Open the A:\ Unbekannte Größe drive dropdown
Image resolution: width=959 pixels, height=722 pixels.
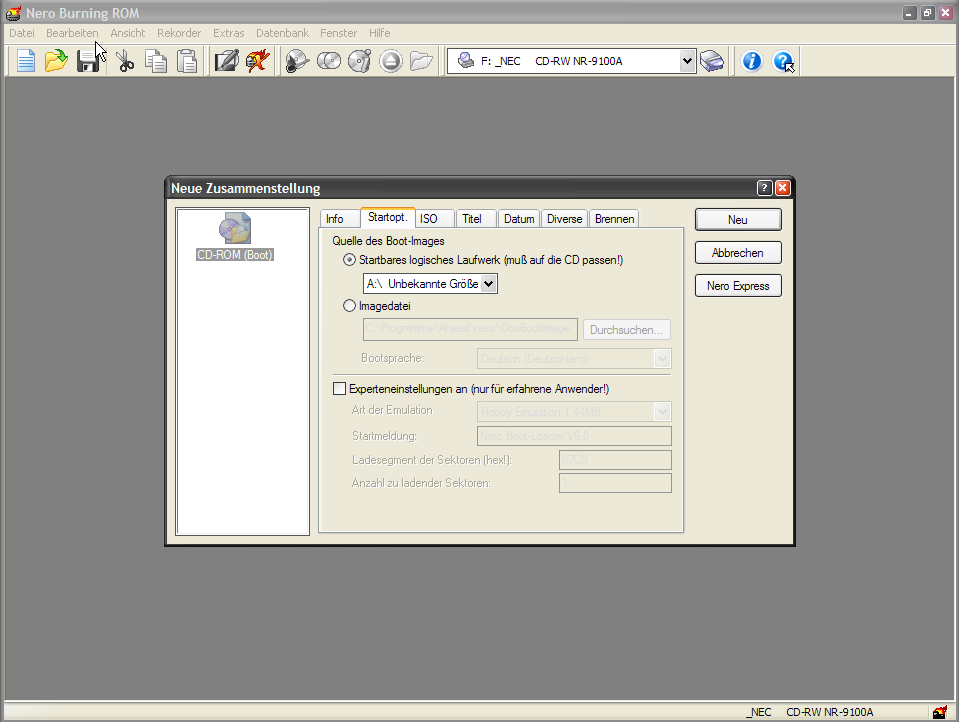pos(488,284)
